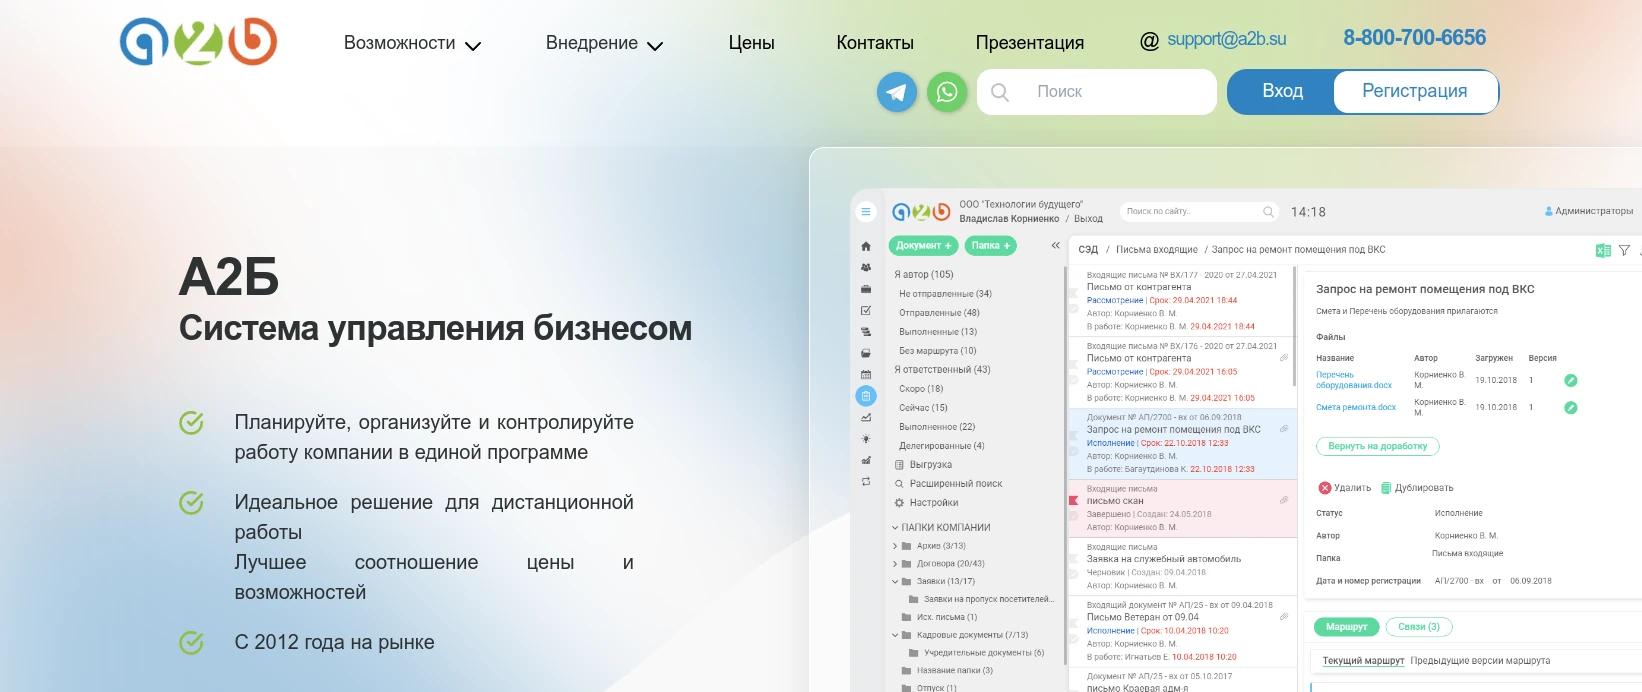Click the Выгрузка export icon
The height and width of the screenshot is (692, 1642).
(899, 464)
